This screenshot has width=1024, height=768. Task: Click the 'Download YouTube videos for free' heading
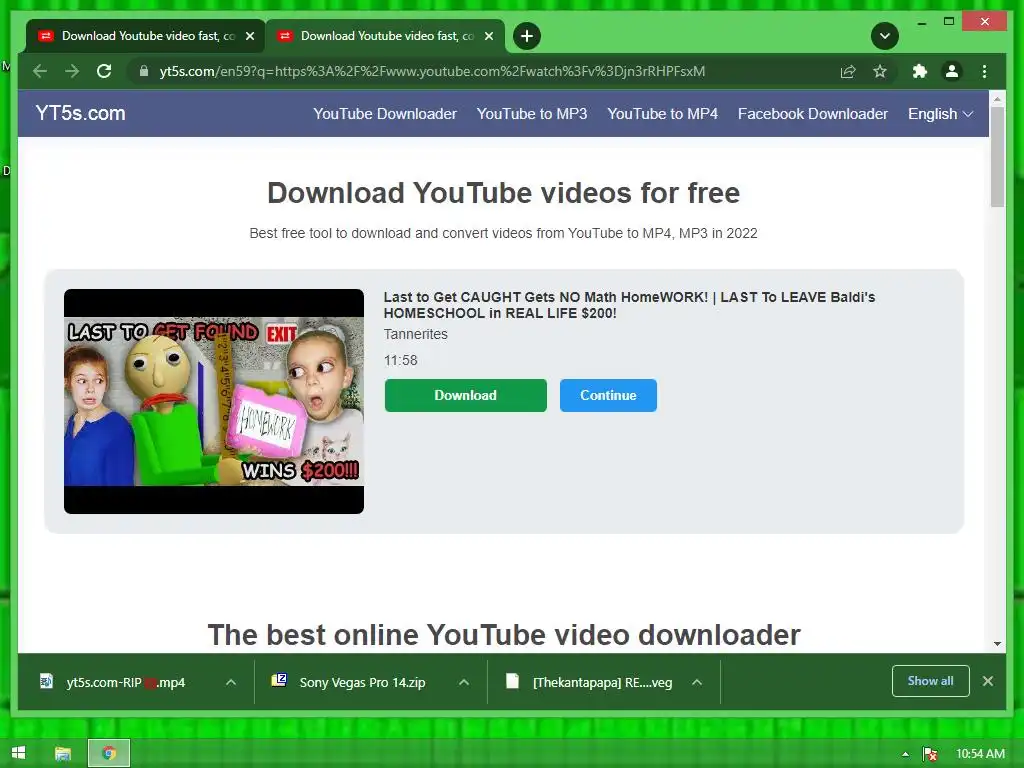pyautogui.click(x=504, y=193)
